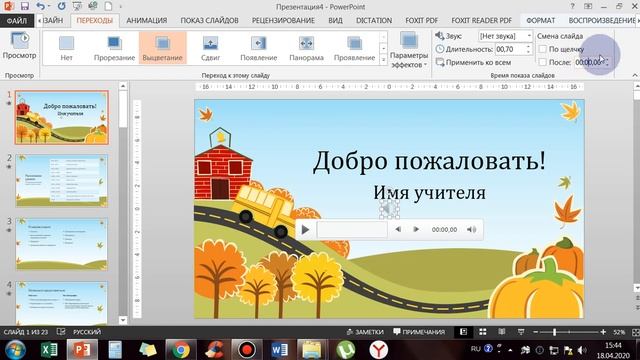
Task: Click Применить ко всем button
Action: pyautogui.click(x=473, y=62)
